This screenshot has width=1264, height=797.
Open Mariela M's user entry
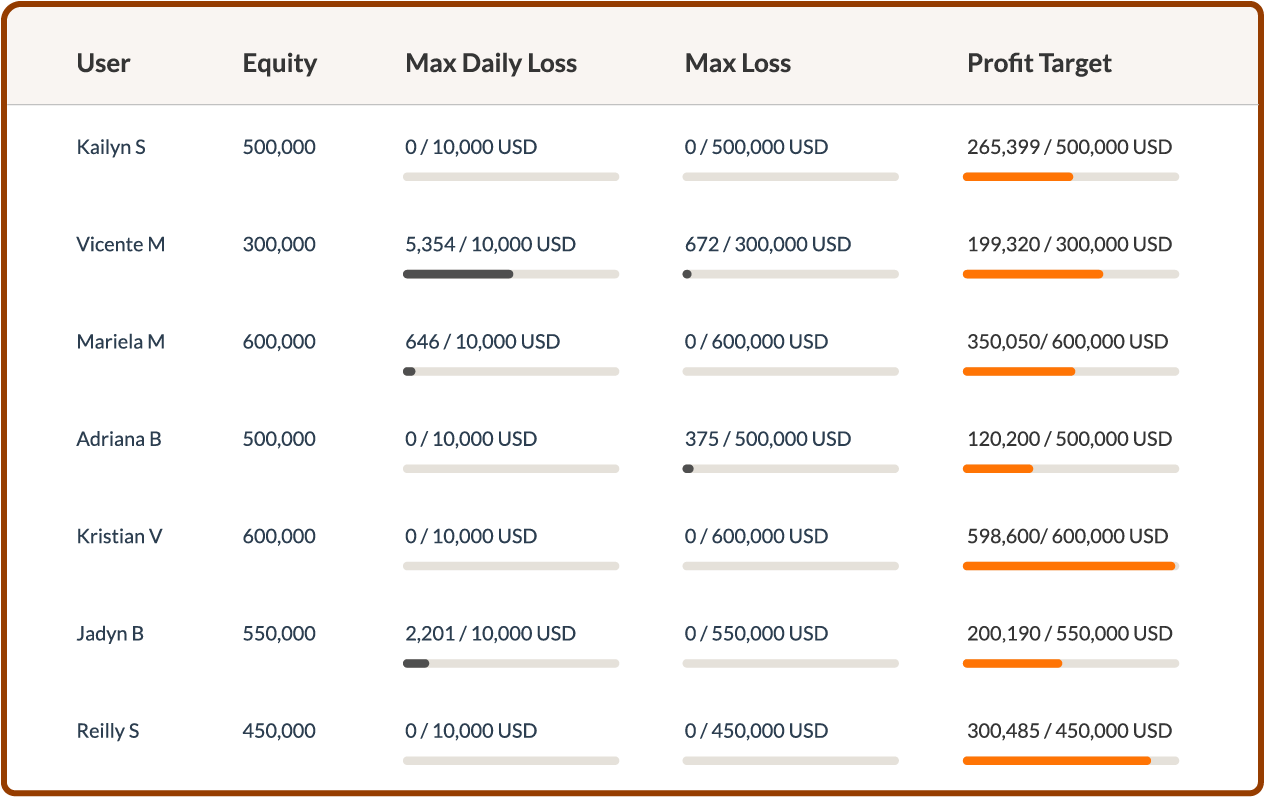coord(121,341)
